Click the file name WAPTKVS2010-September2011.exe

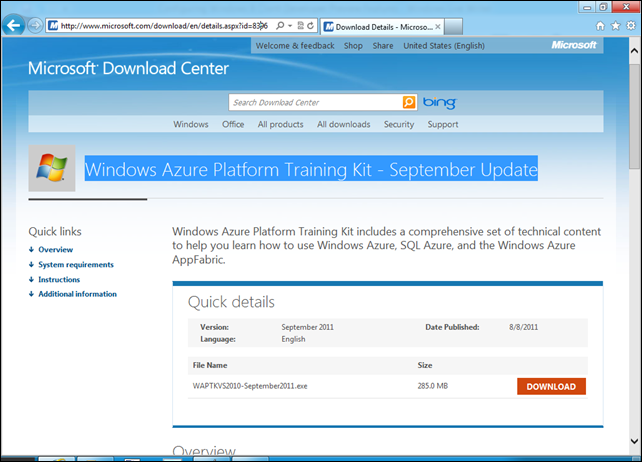pyautogui.click(x=250, y=386)
